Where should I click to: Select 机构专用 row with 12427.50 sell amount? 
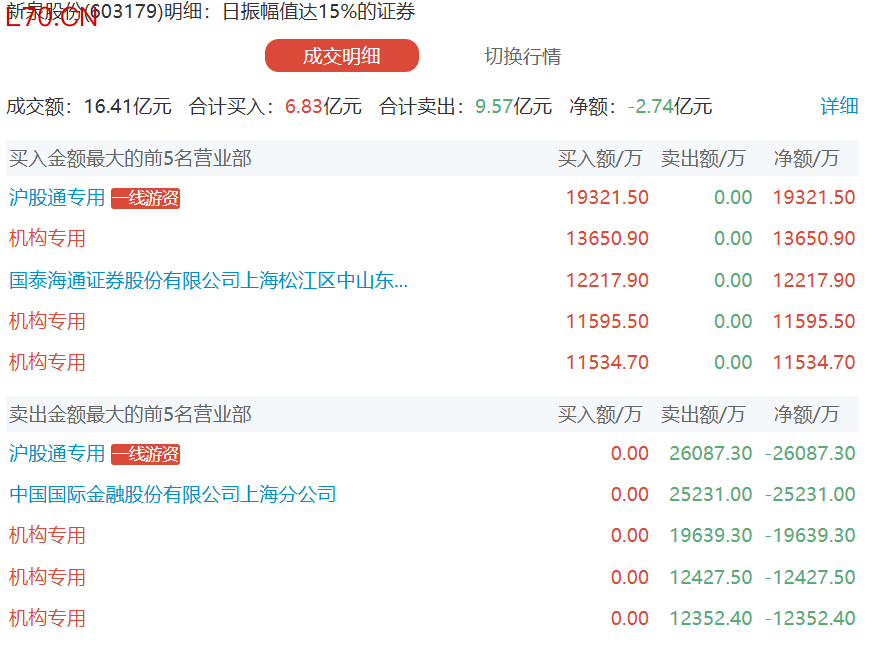(47, 578)
